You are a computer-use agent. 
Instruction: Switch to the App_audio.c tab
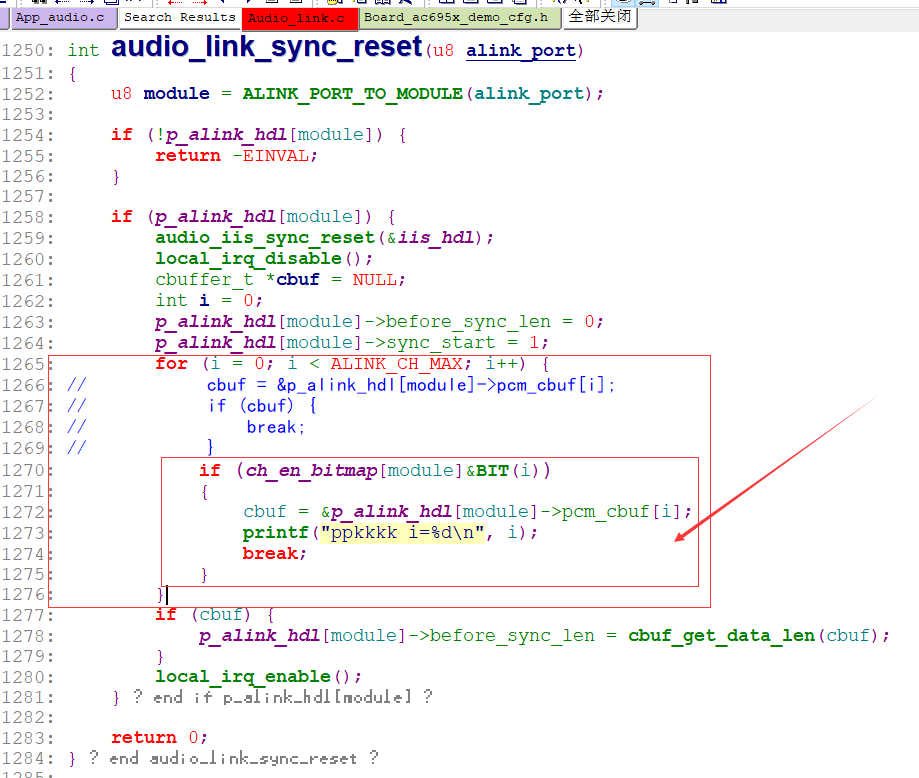[x=59, y=18]
